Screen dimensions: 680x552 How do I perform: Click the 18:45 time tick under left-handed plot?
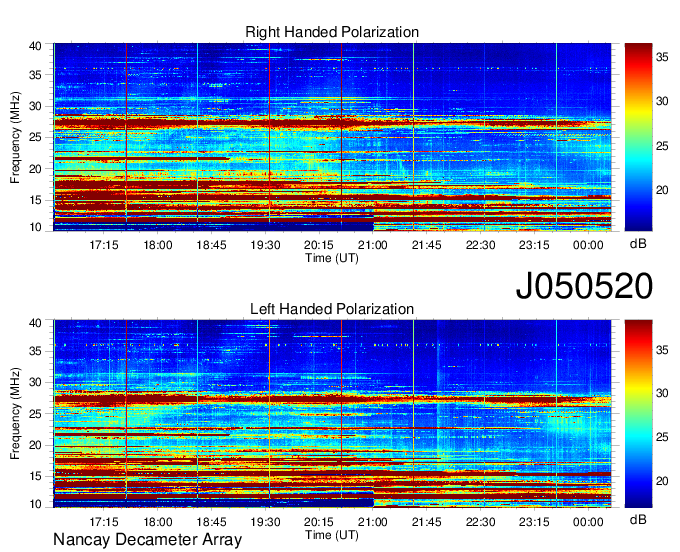(x=212, y=522)
